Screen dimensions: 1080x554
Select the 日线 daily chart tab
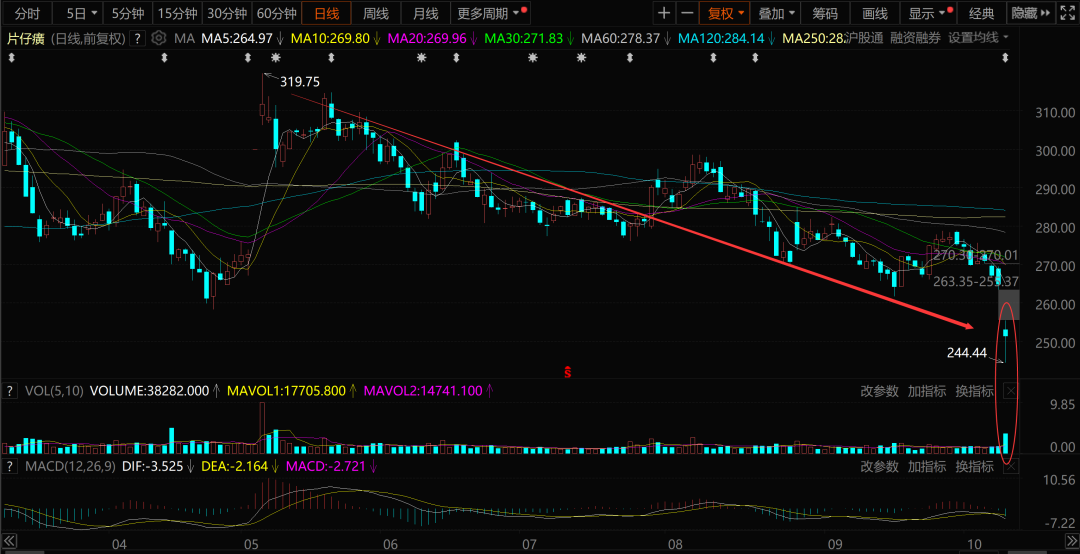[x=326, y=13]
